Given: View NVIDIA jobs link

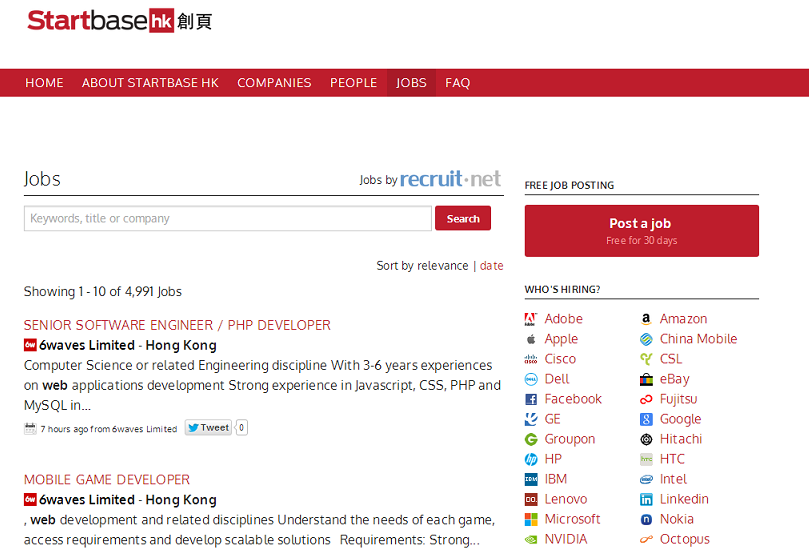Looking at the screenshot, I should (x=565, y=539).
